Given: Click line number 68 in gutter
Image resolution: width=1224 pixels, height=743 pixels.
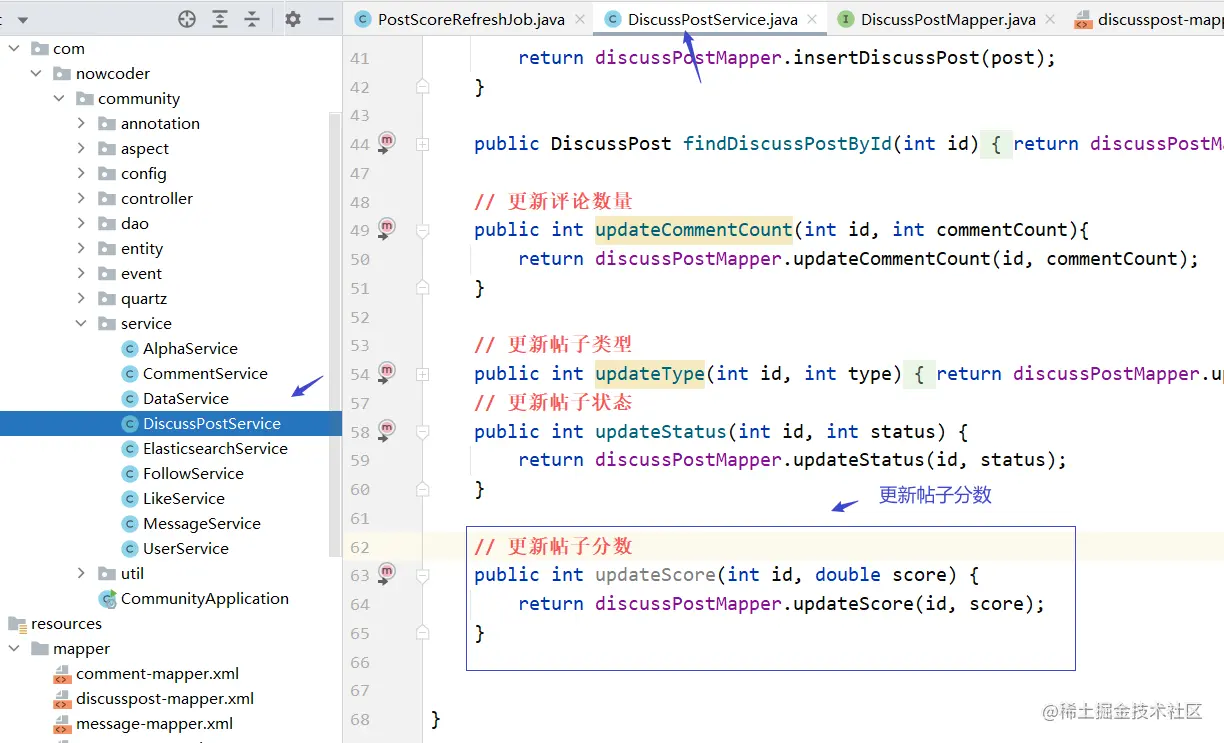Looking at the screenshot, I should coord(360,719).
